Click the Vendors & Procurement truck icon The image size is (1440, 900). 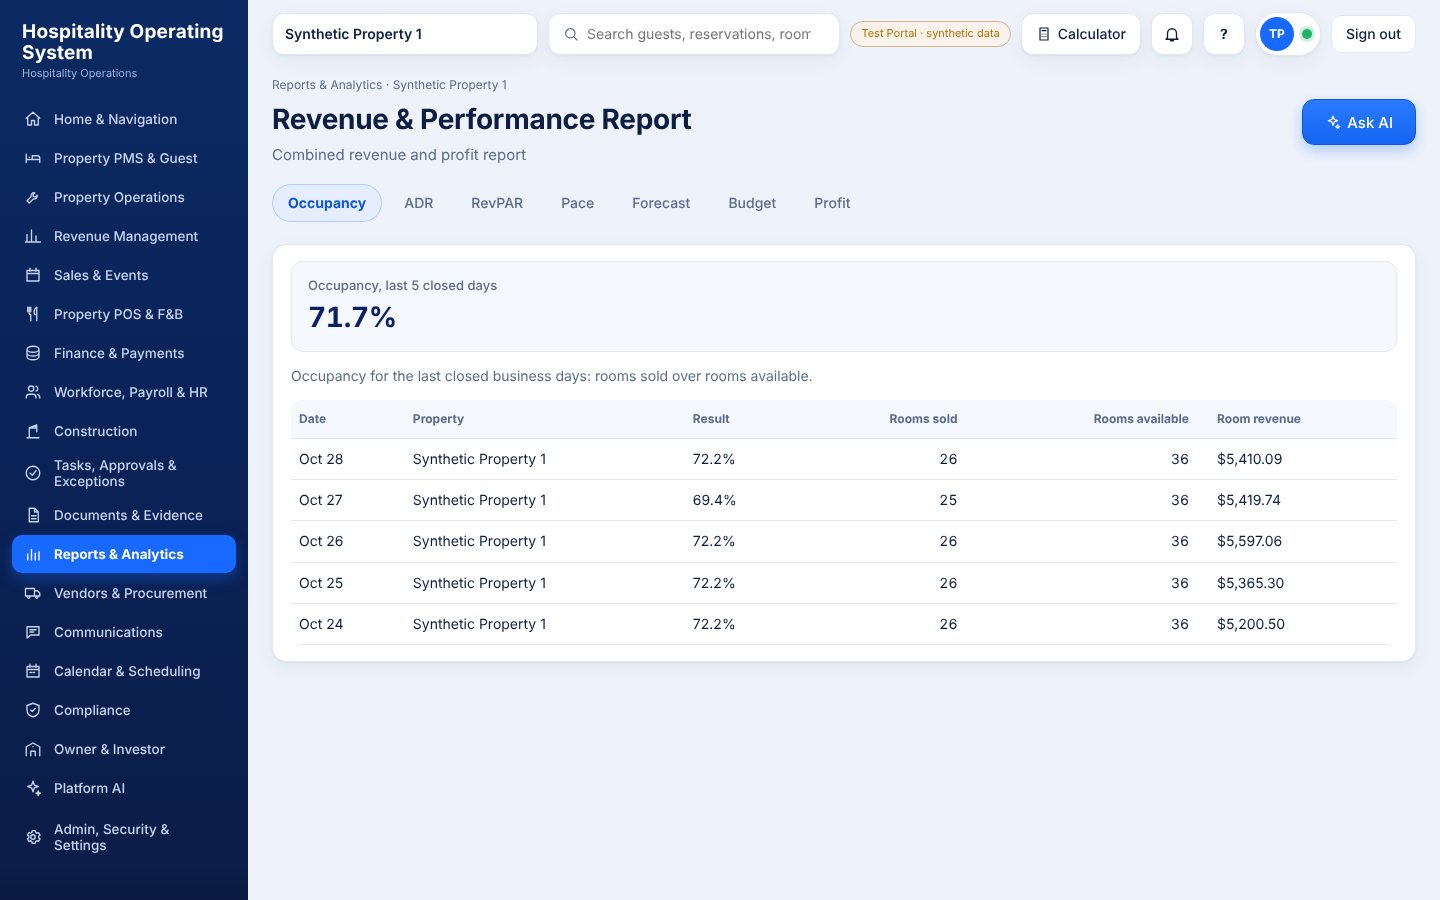pos(33,593)
